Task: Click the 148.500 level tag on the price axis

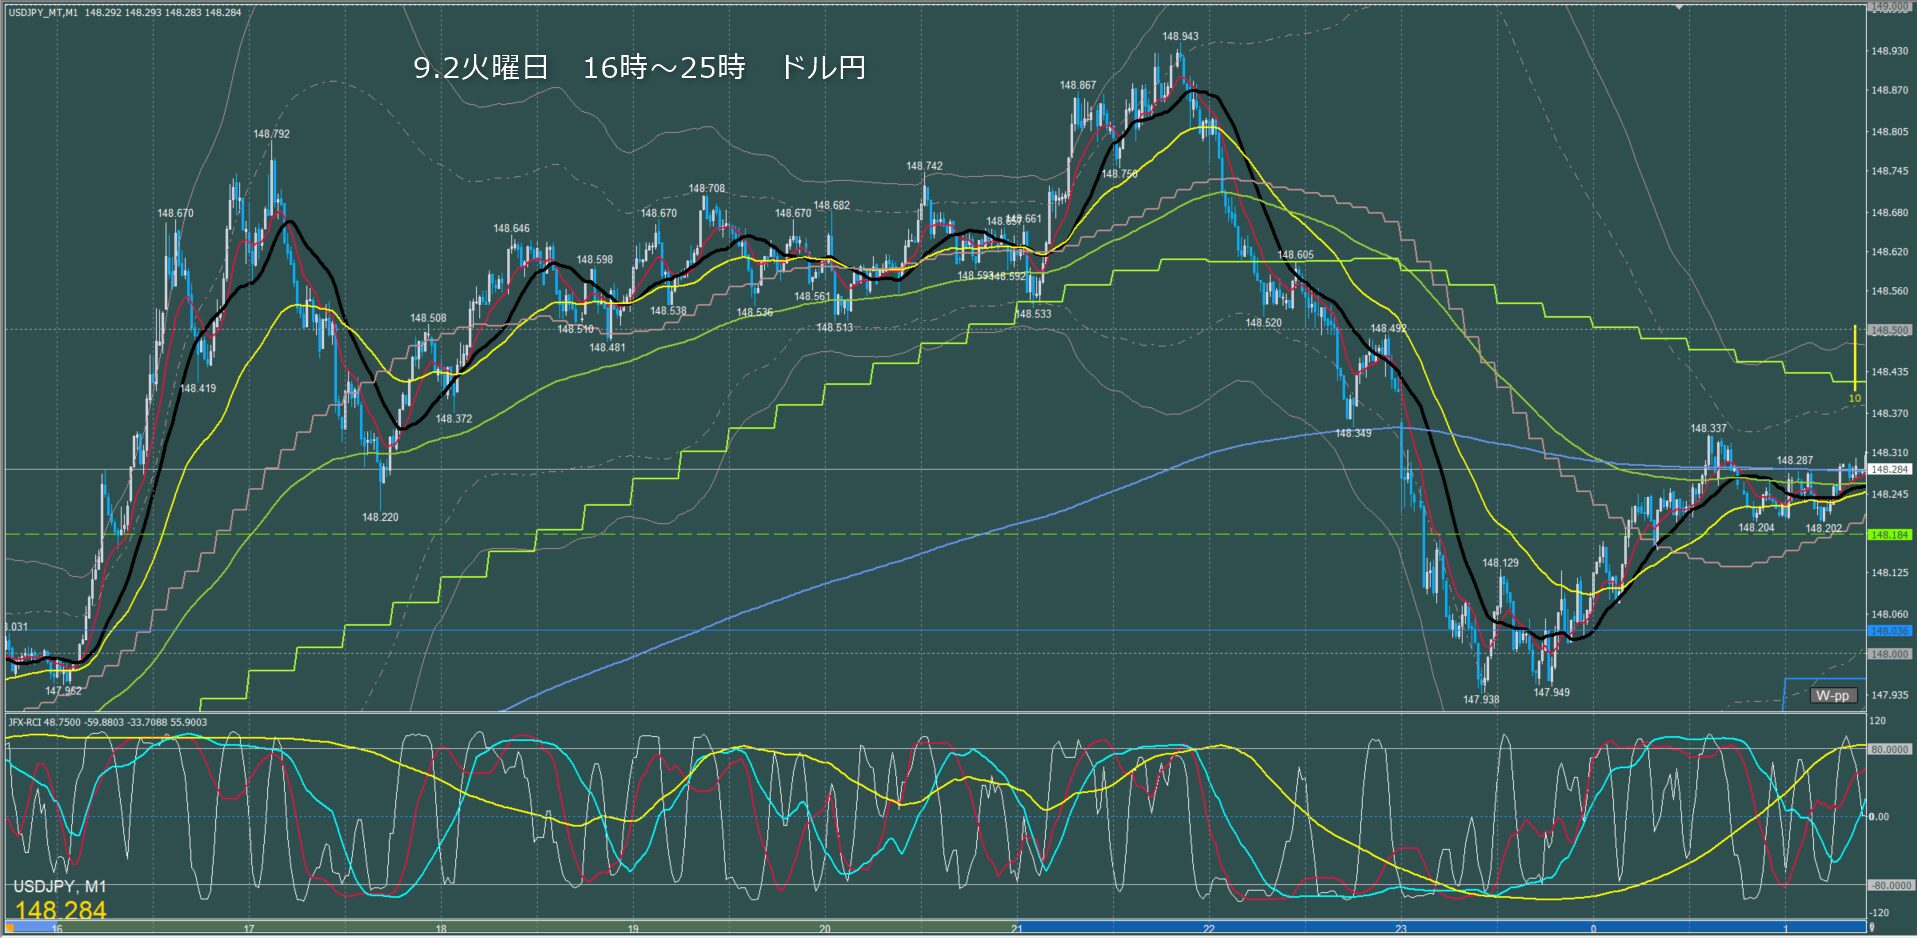Action: click(x=1889, y=330)
